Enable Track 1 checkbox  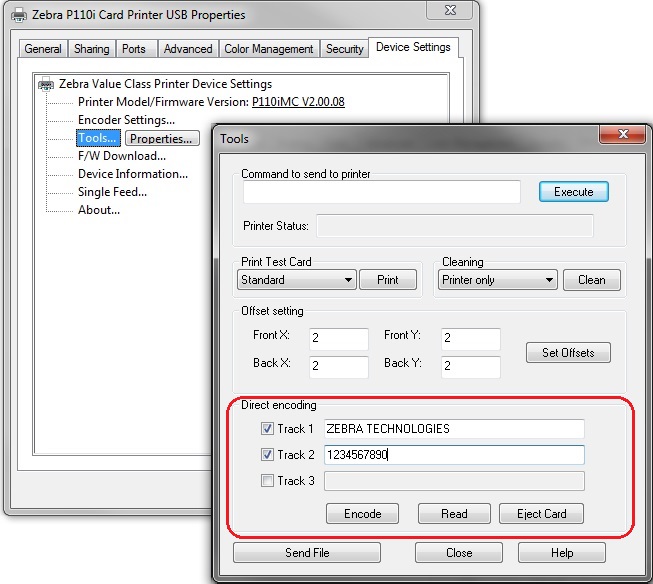click(x=267, y=429)
